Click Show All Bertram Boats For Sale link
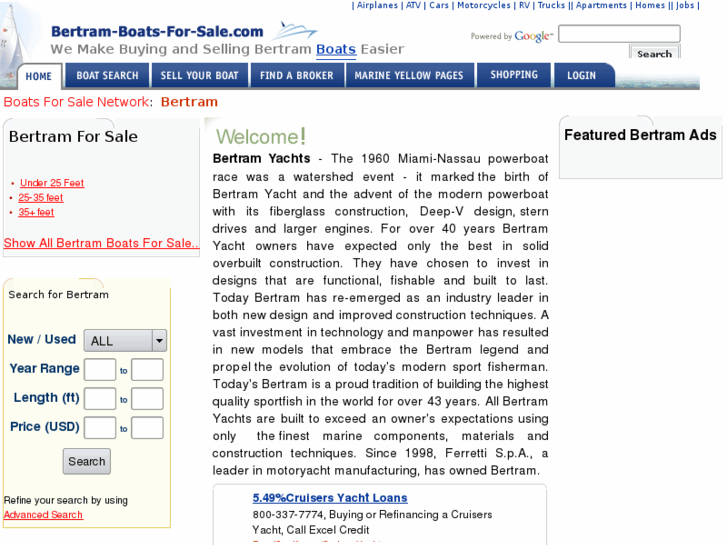The height and width of the screenshot is (545, 727). (102, 243)
